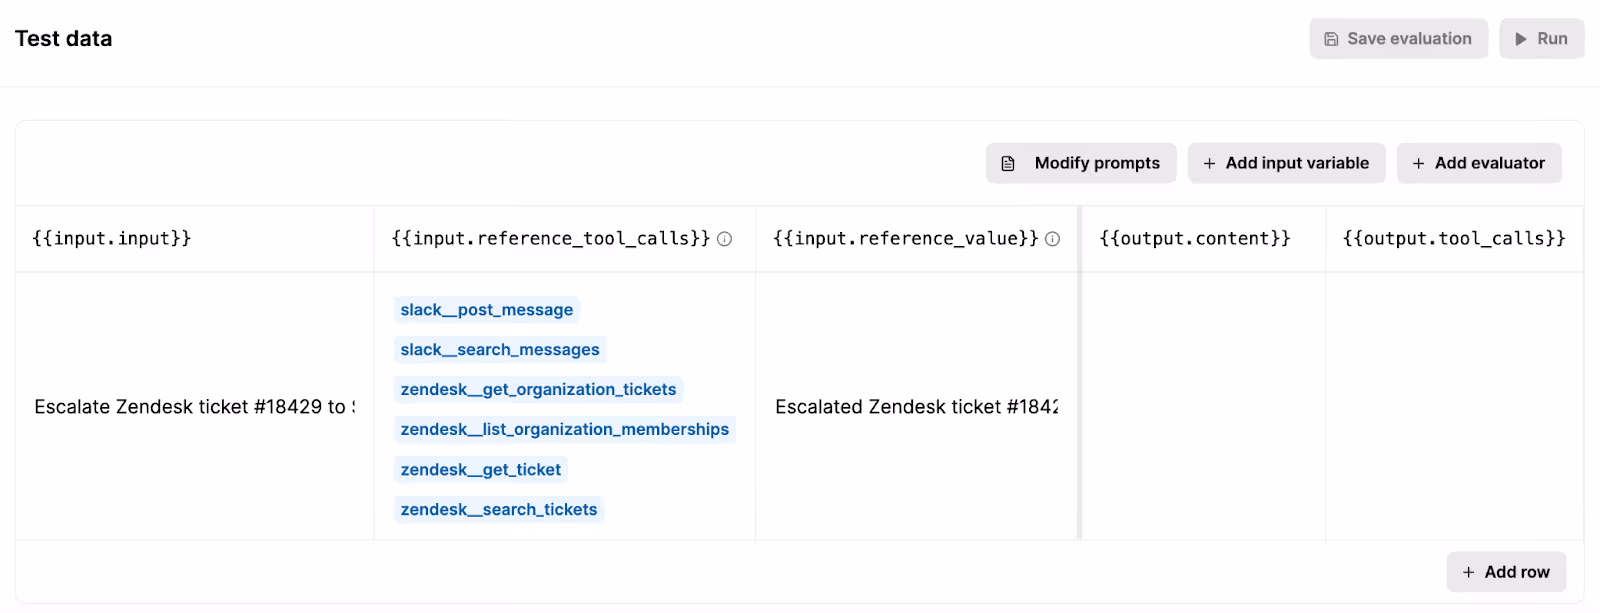Screen dimensions: 1600x613
Task: Click the plus icon in Add row
Action: [1468, 572]
